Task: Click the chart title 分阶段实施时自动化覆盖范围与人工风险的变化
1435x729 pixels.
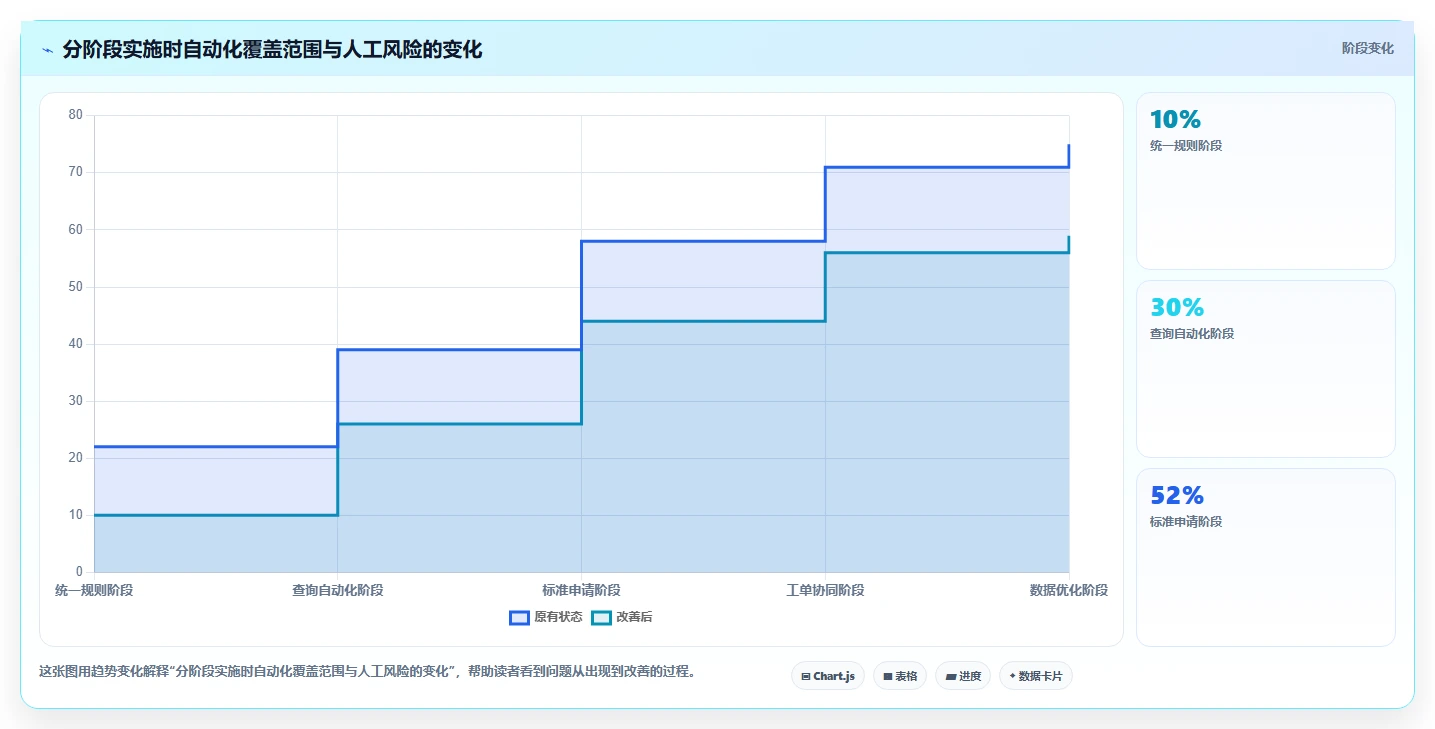Action: 272,49
